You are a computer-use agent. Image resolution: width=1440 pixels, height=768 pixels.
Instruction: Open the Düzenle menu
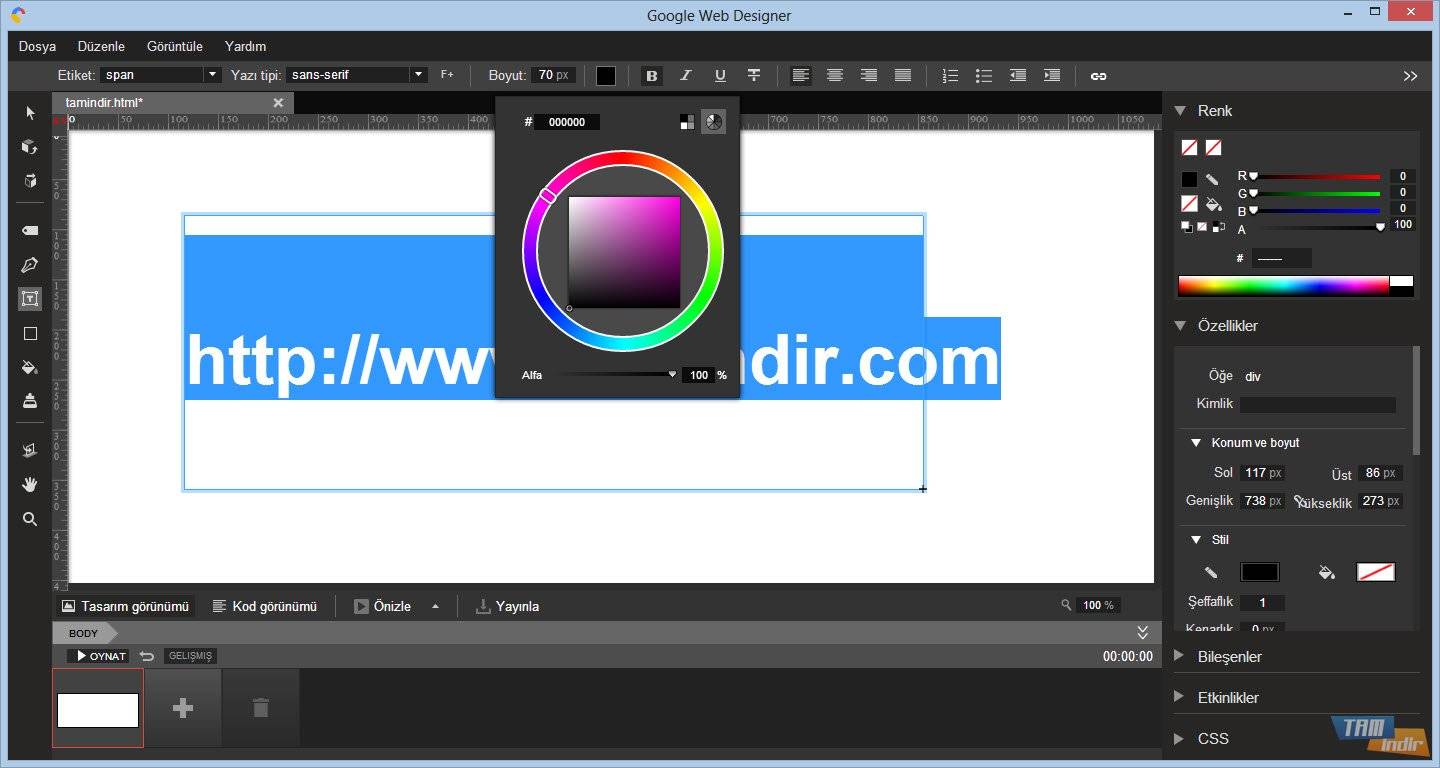(101, 46)
